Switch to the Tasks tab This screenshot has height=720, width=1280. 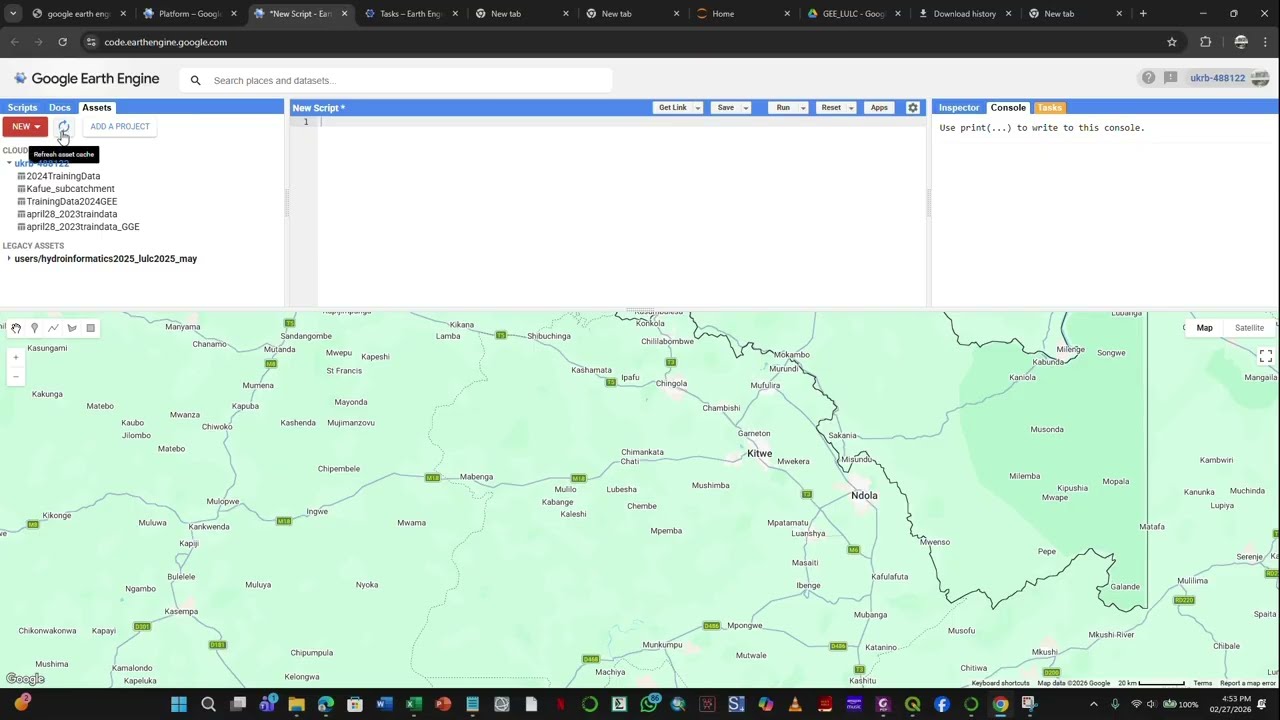click(x=1050, y=108)
